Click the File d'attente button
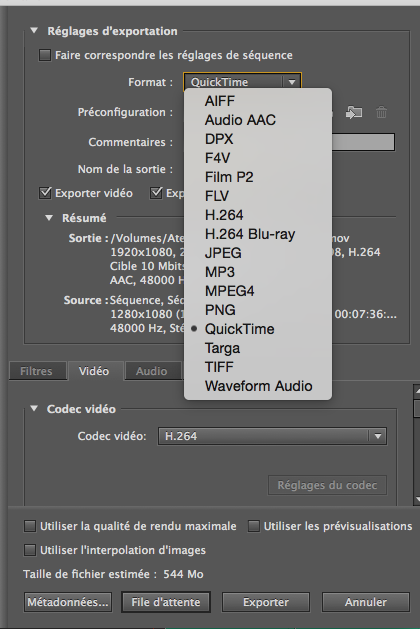 166,602
